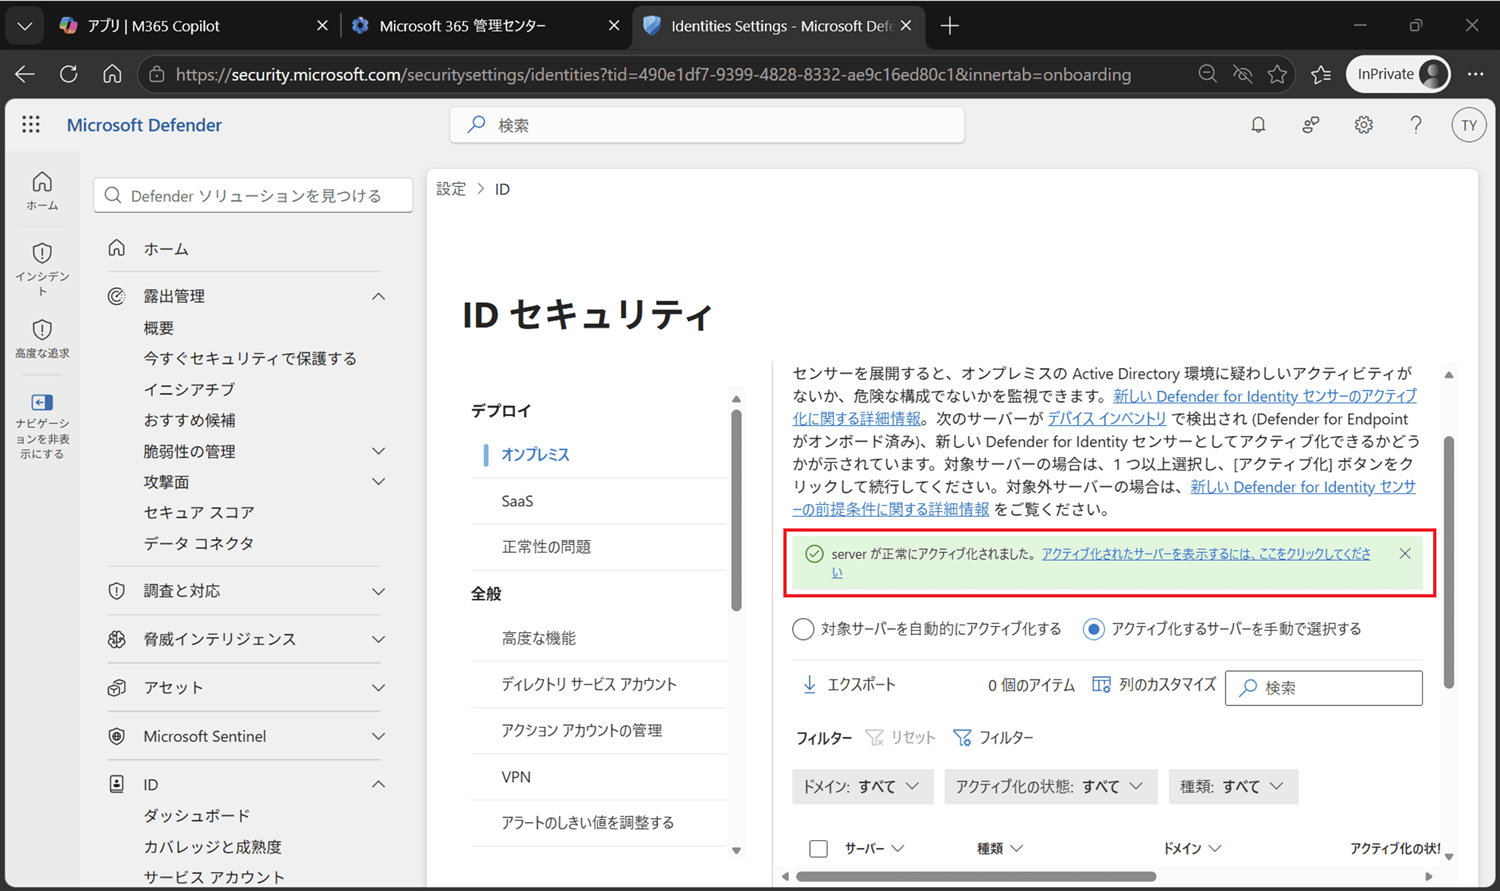
Task: Open action accounts management settings
Action: coord(582,731)
